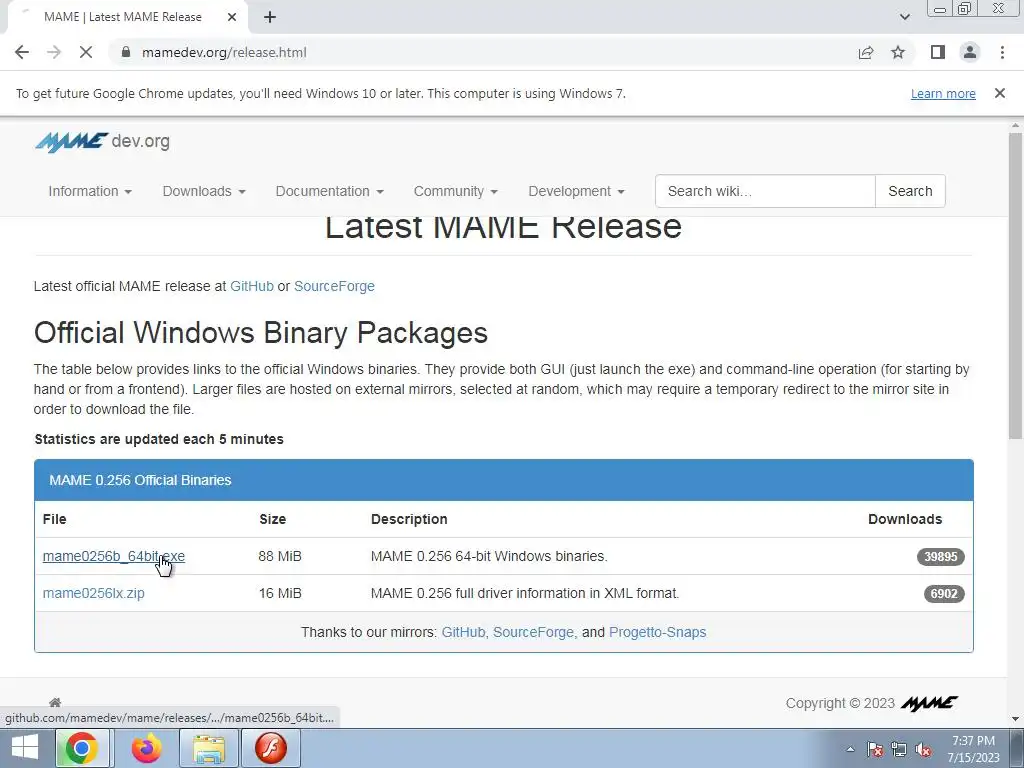The width and height of the screenshot is (1024, 768).
Task: Dismiss the Chrome update notification bar
Action: [1000, 93]
